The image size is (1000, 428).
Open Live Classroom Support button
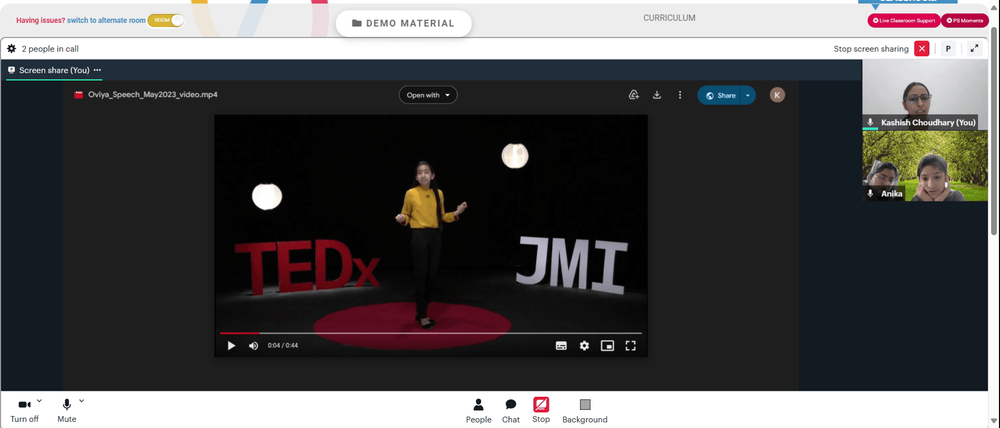[904, 20]
